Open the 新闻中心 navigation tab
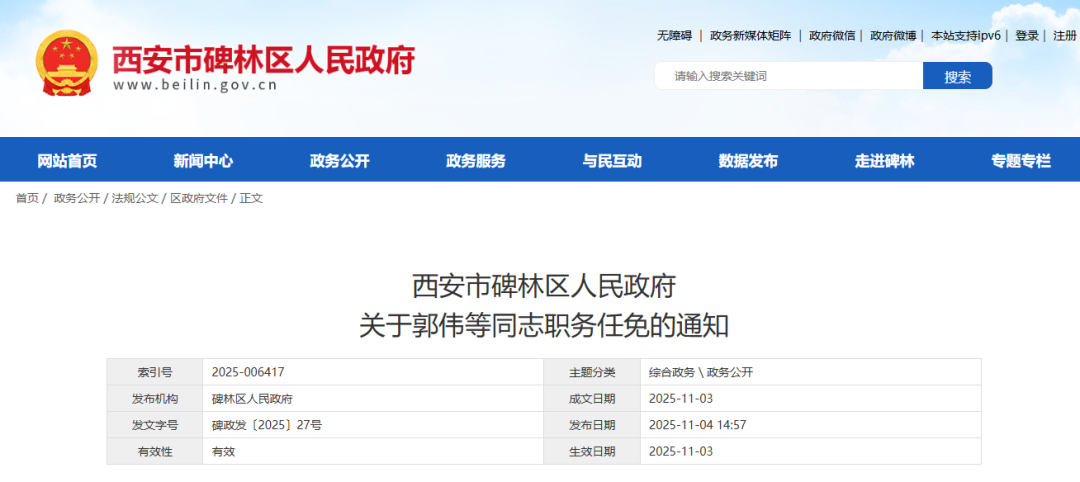 click(203, 160)
